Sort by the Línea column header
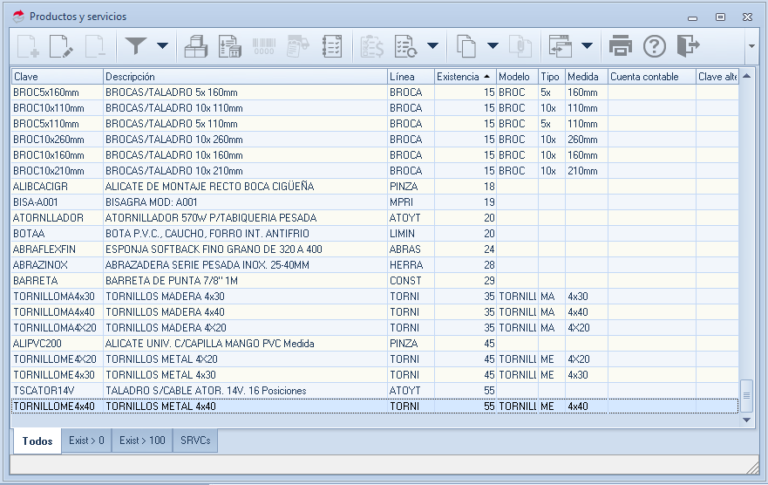 tap(411, 77)
